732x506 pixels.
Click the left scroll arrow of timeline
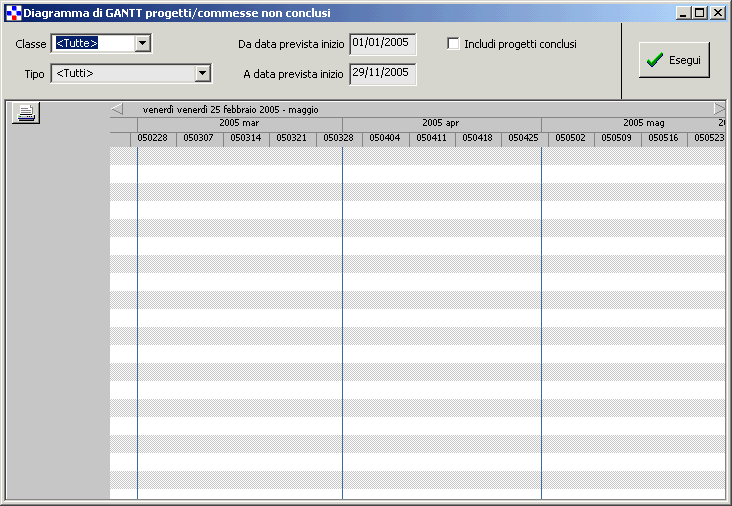tap(117, 109)
